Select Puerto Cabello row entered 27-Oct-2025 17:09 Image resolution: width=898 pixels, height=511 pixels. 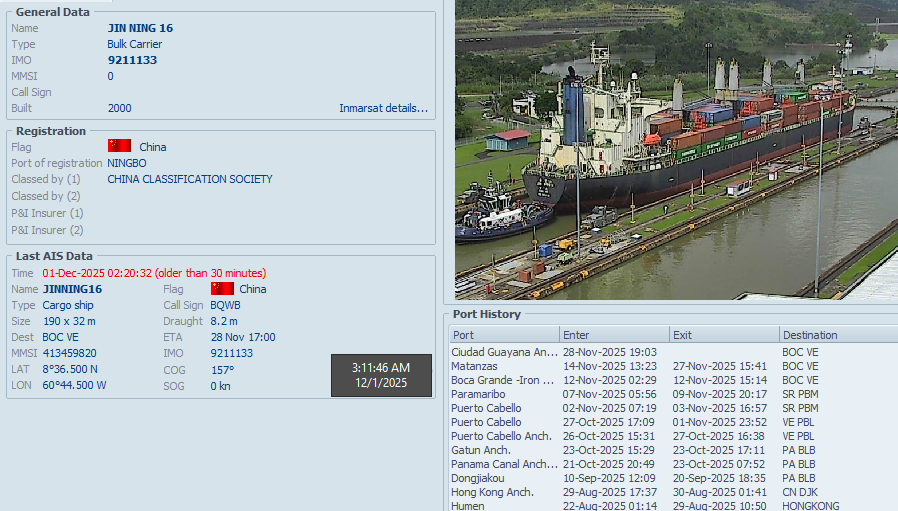tap(674, 422)
